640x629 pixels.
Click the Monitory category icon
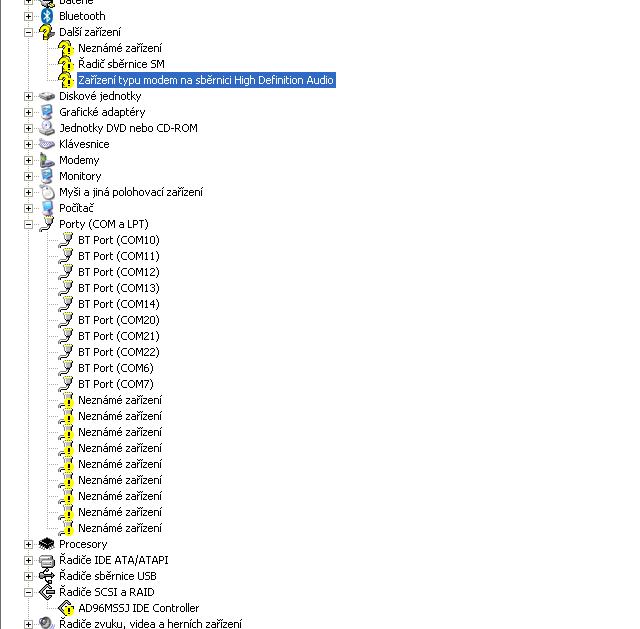point(46,176)
